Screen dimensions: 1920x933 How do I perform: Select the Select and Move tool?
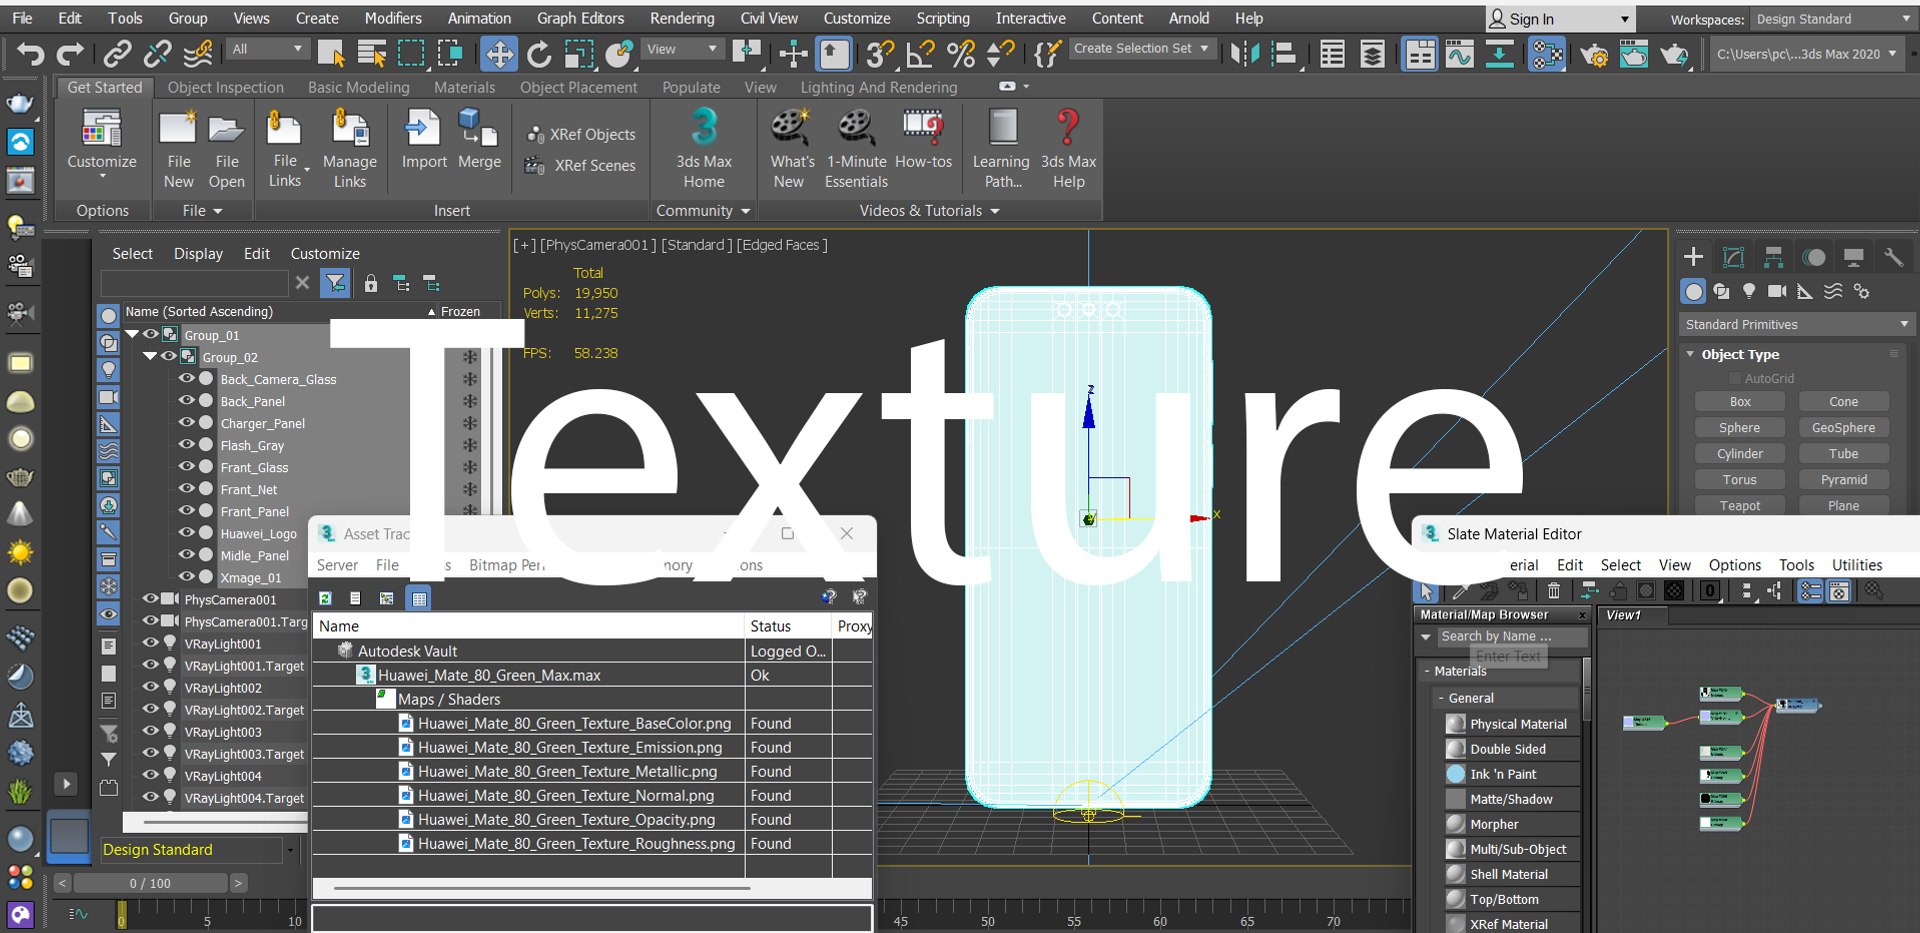pyautogui.click(x=498, y=53)
